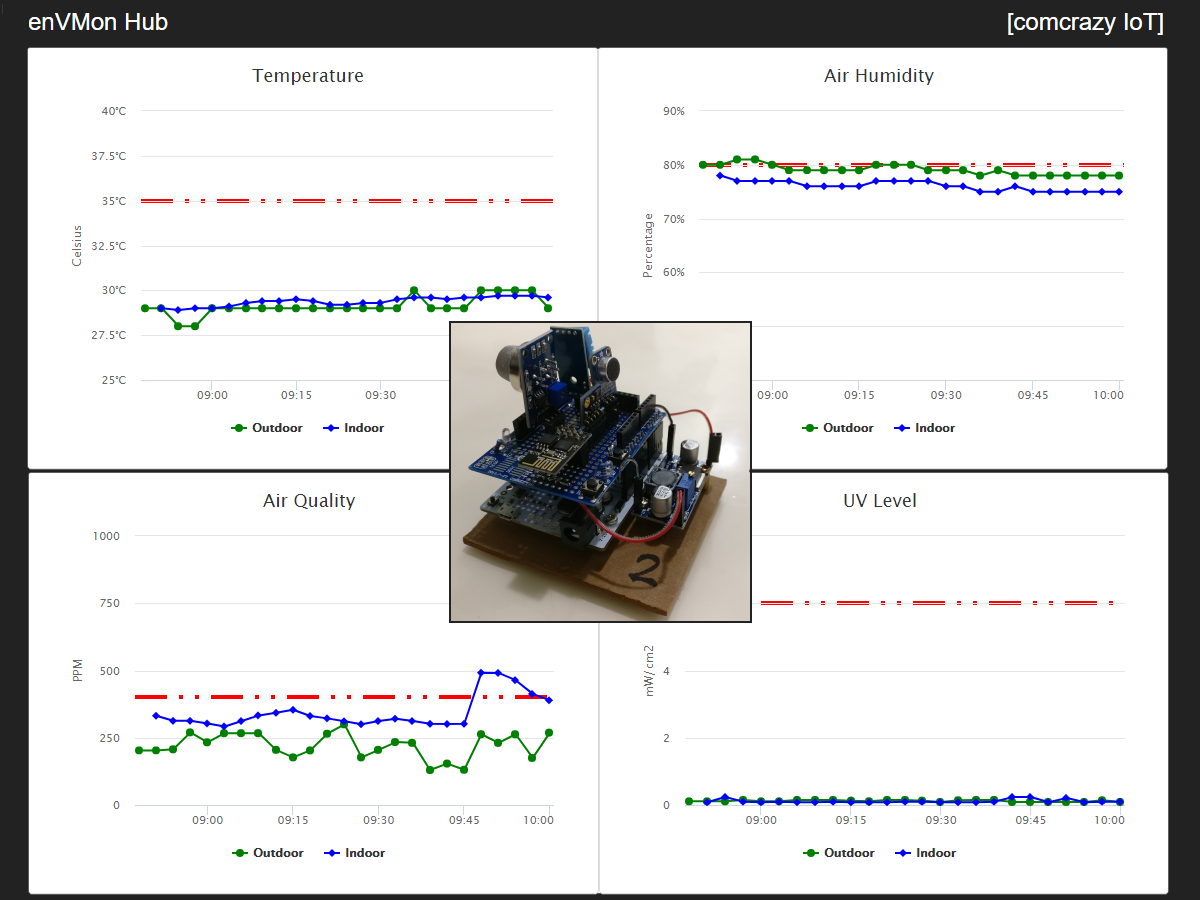The image size is (1200, 900).
Task: Toggle Outdoor series in UV Level legend
Action: [839, 853]
